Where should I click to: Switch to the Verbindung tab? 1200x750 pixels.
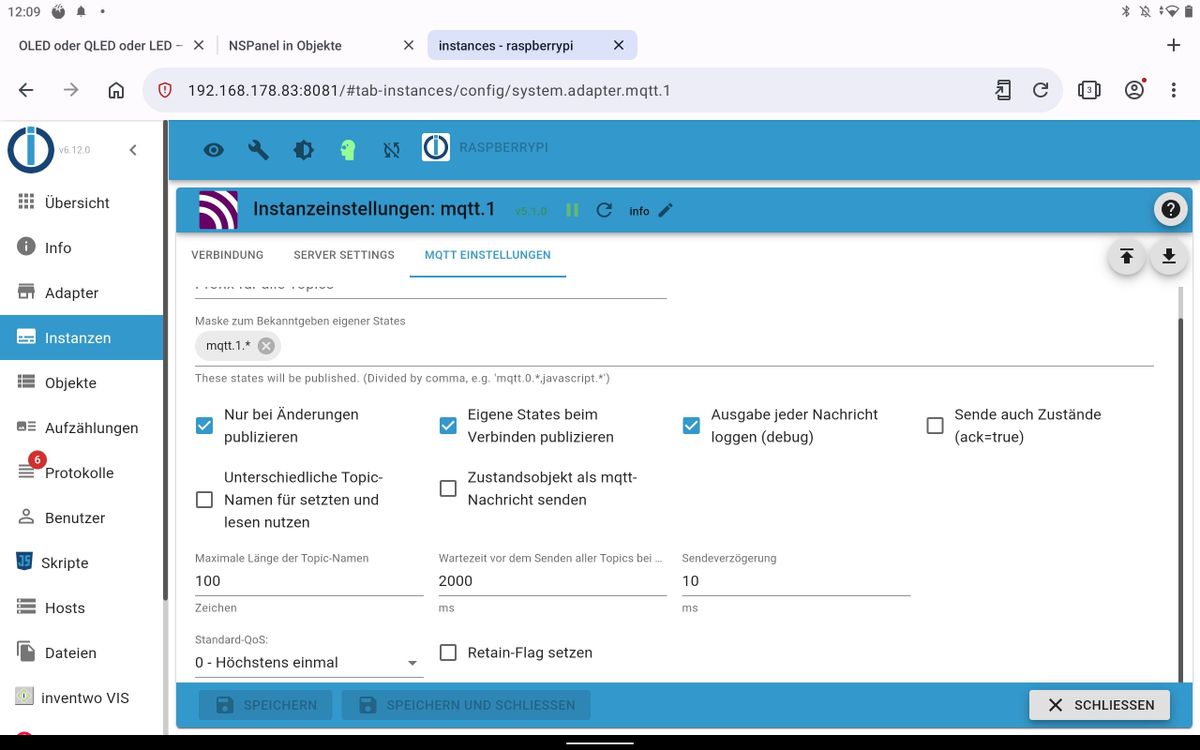pyautogui.click(x=227, y=255)
